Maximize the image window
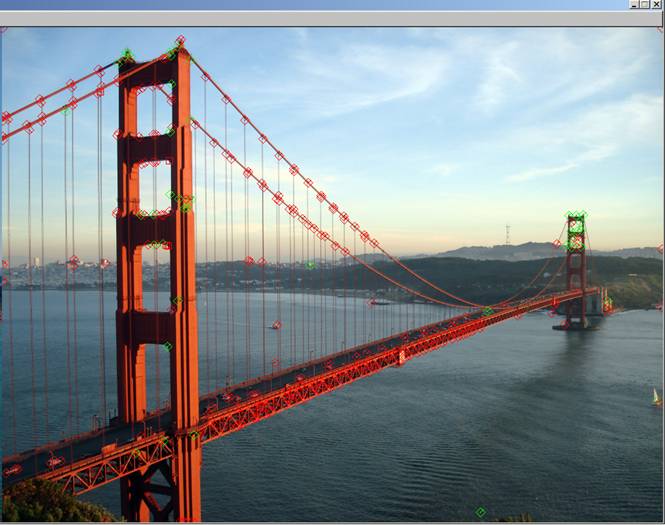 [x=645, y=5]
